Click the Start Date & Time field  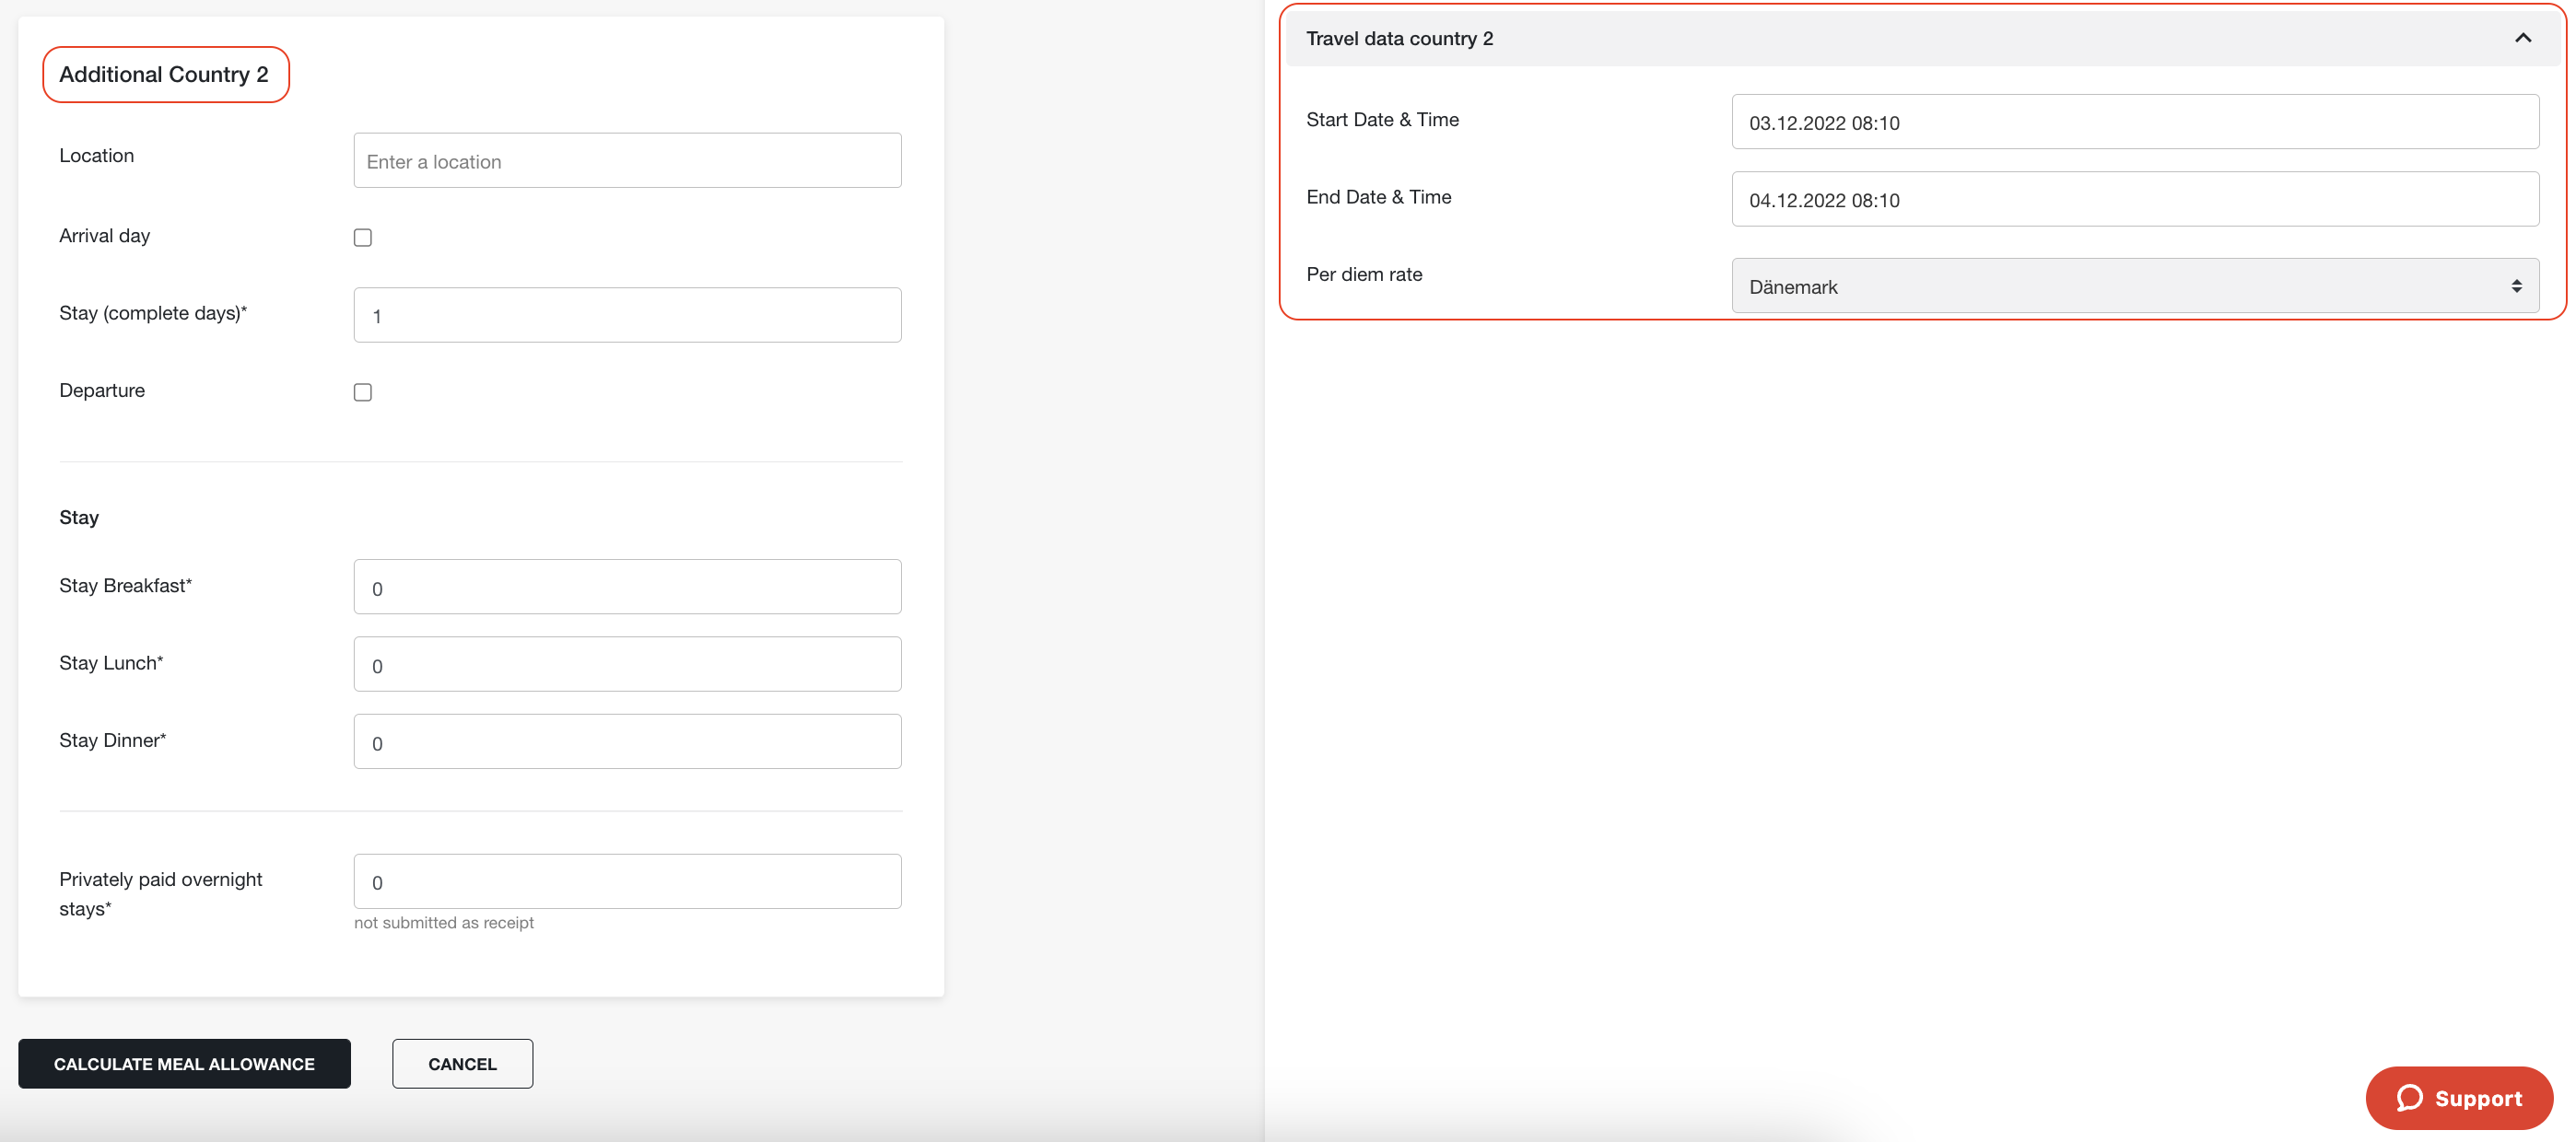point(2134,122)
